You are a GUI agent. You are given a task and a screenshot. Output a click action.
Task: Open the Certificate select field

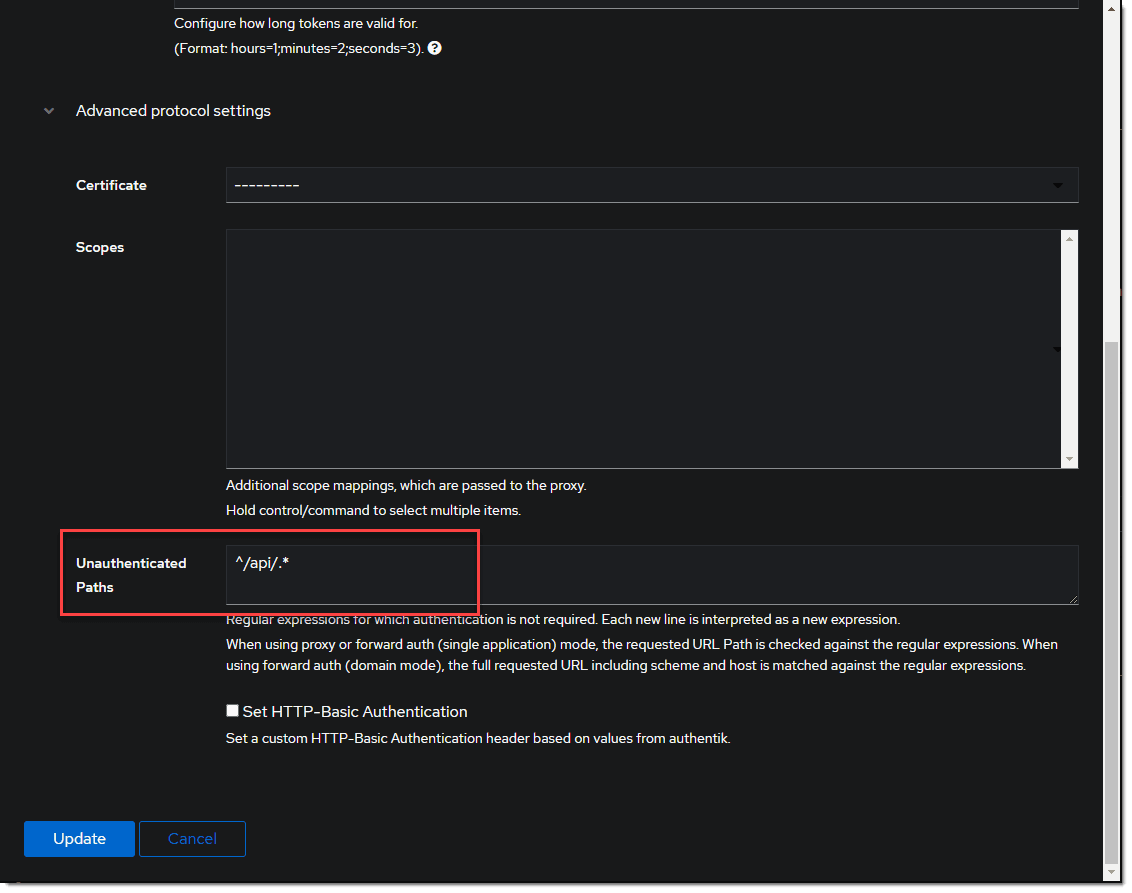(x=640, y=185)
